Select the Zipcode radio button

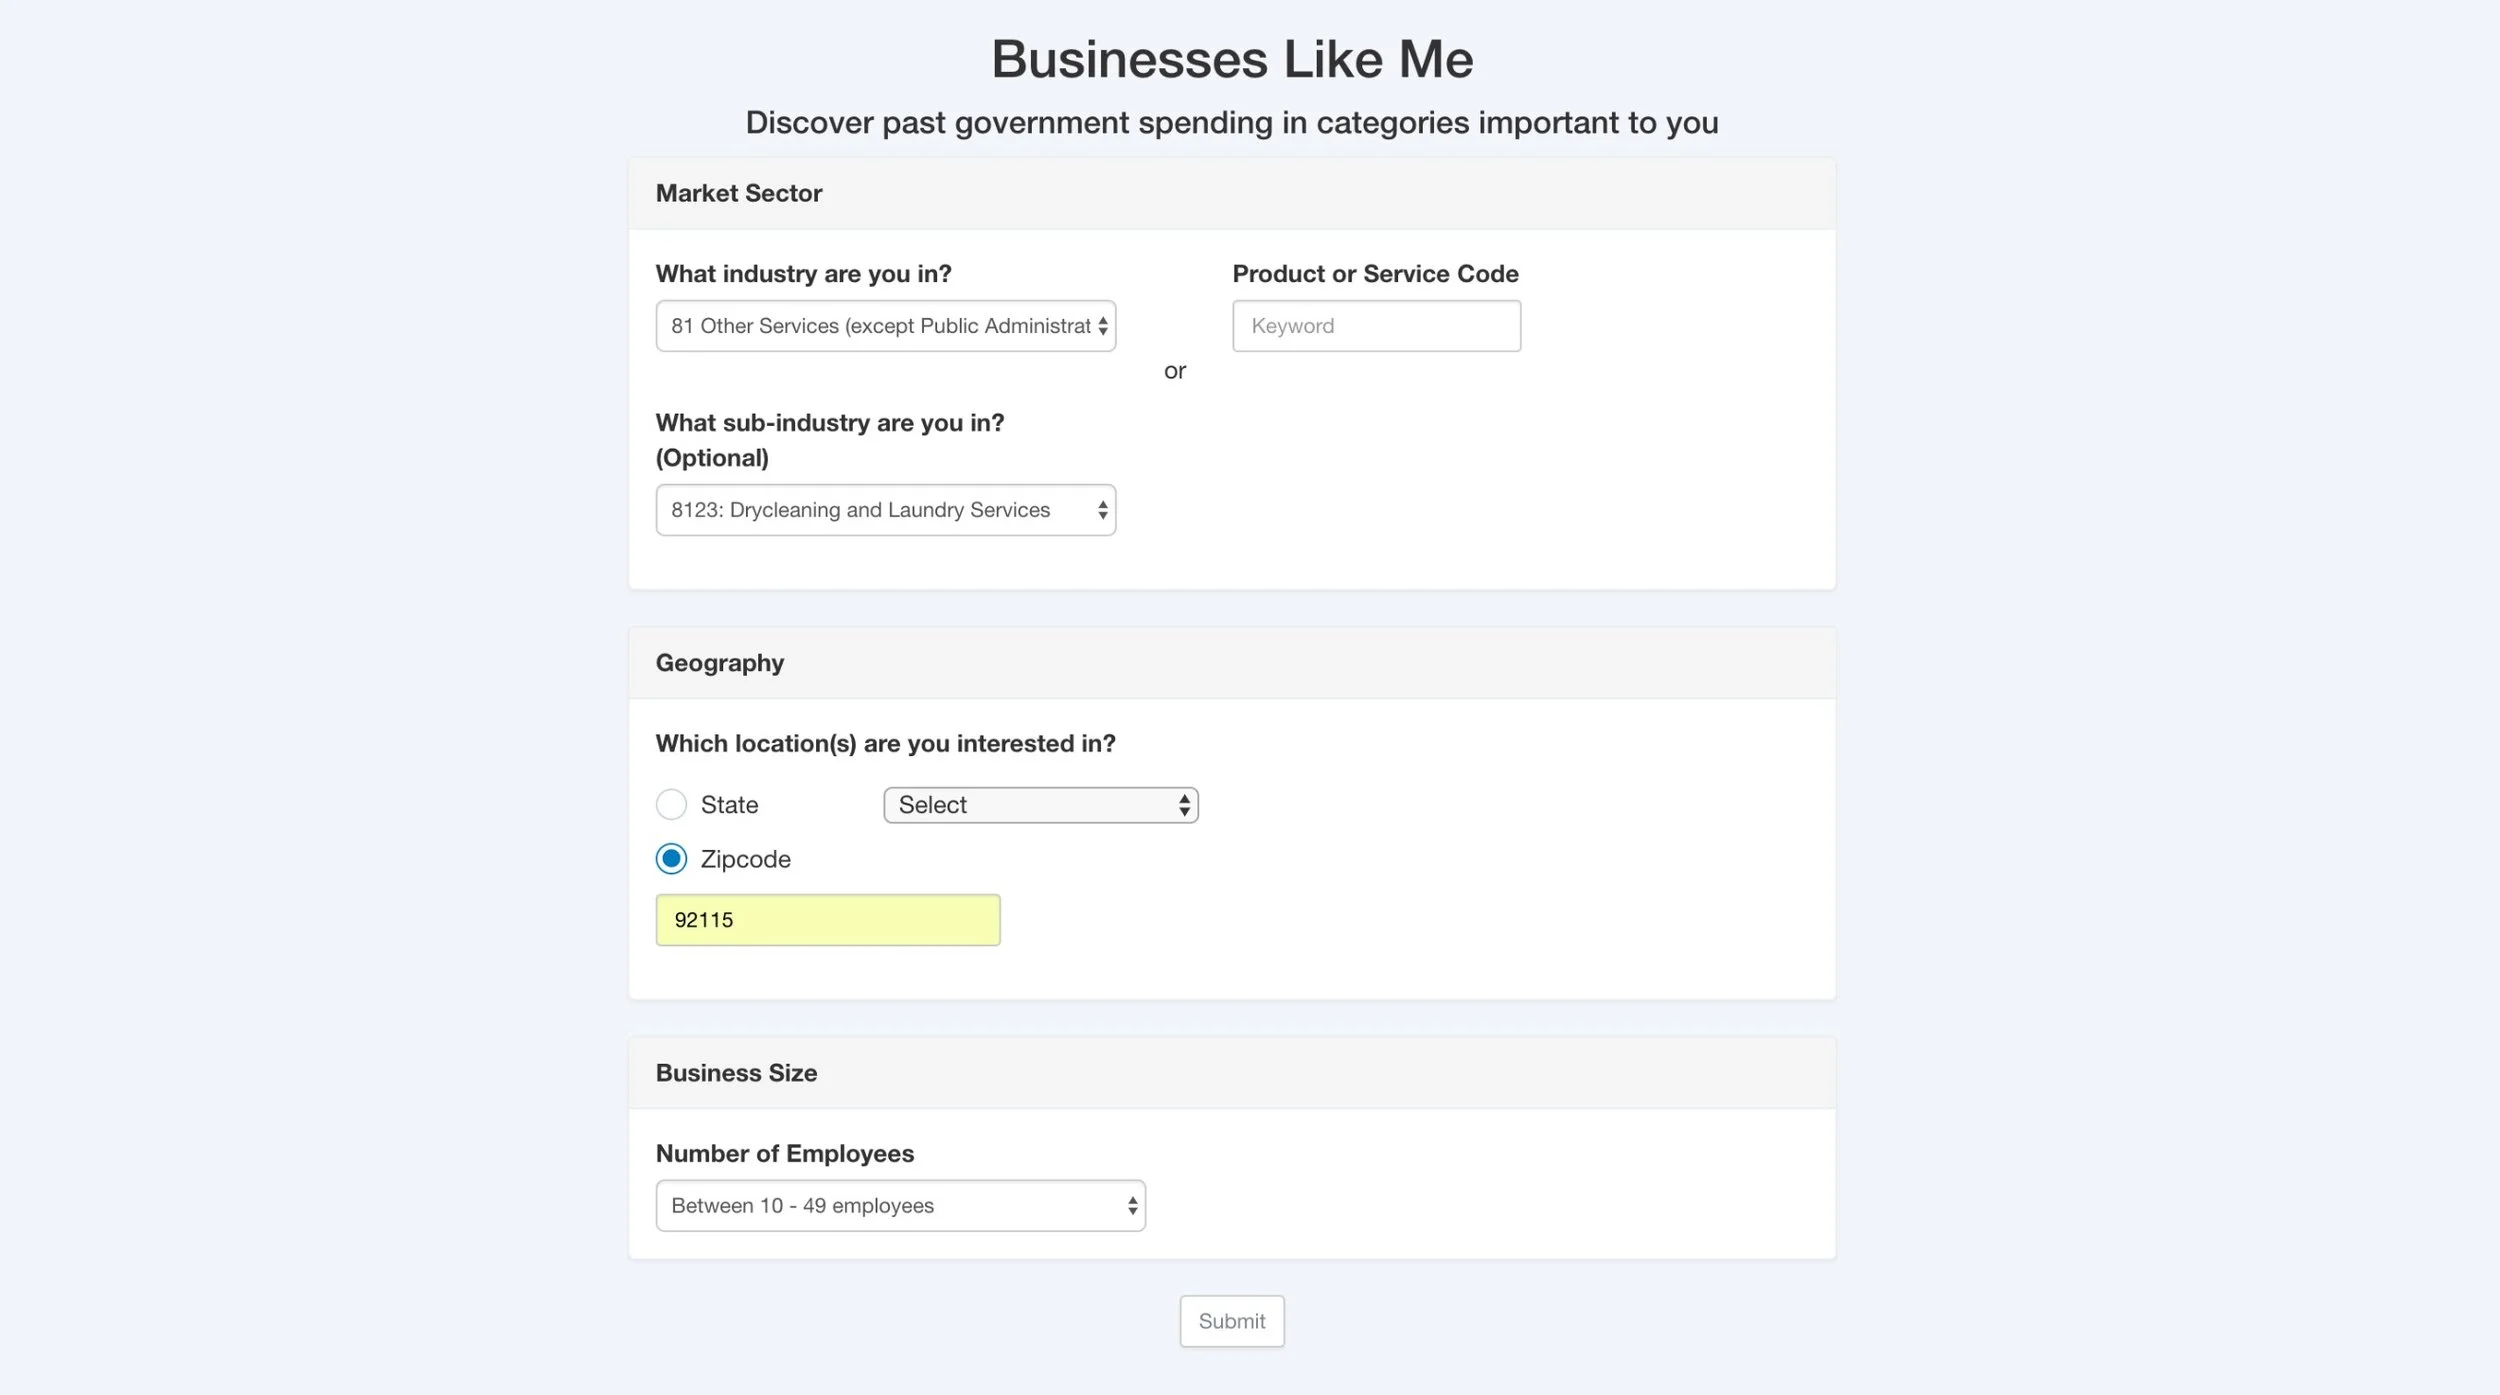pyautogui.click(x=671, y=859)
